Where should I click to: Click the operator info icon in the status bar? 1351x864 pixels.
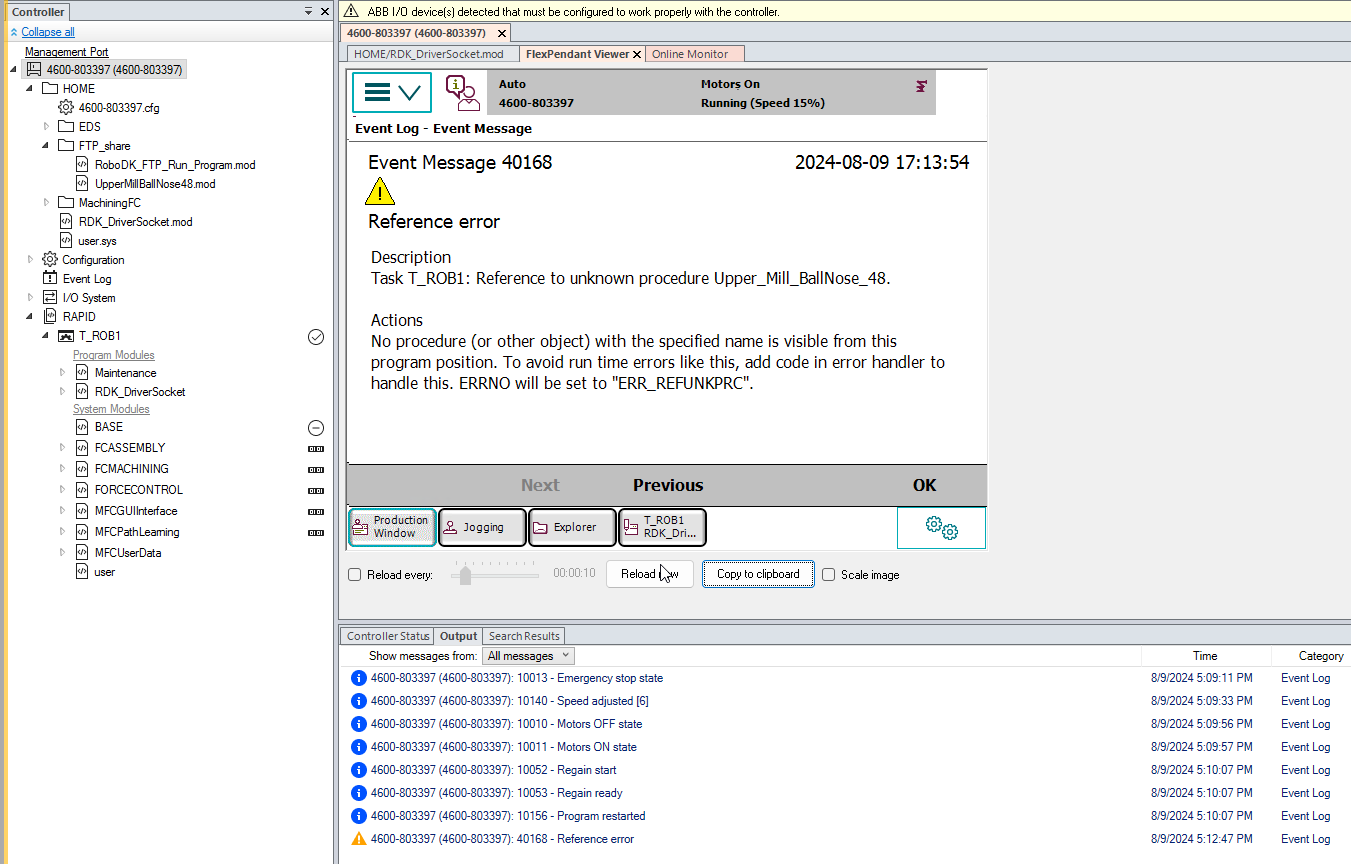point(461,93)
